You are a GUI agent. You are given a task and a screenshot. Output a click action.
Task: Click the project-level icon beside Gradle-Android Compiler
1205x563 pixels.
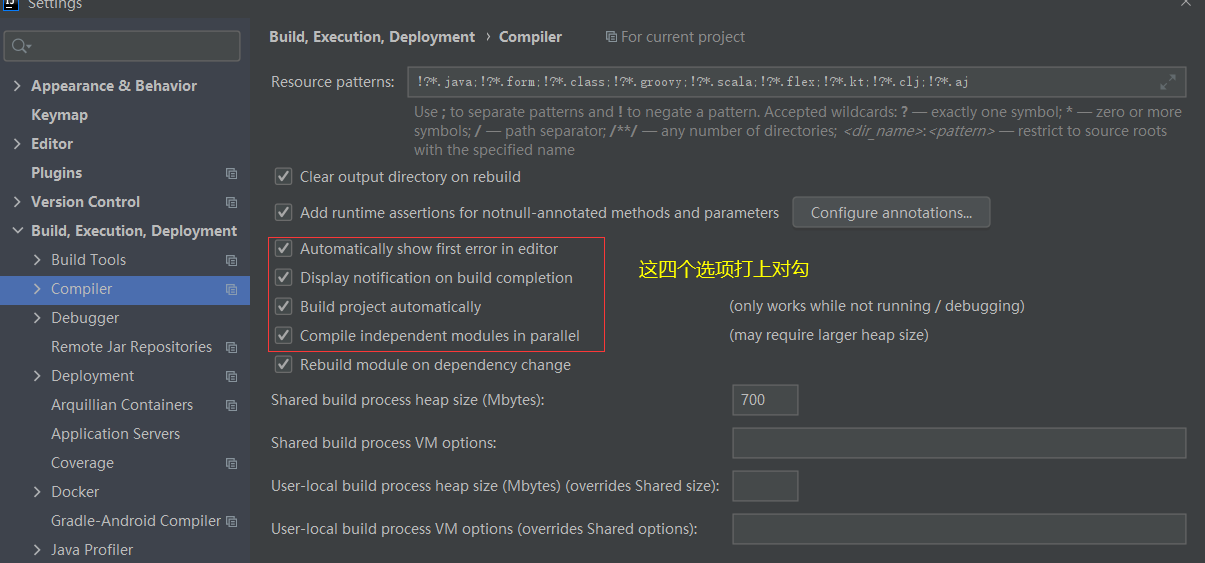pyautogui.click(x=232, y=521)
